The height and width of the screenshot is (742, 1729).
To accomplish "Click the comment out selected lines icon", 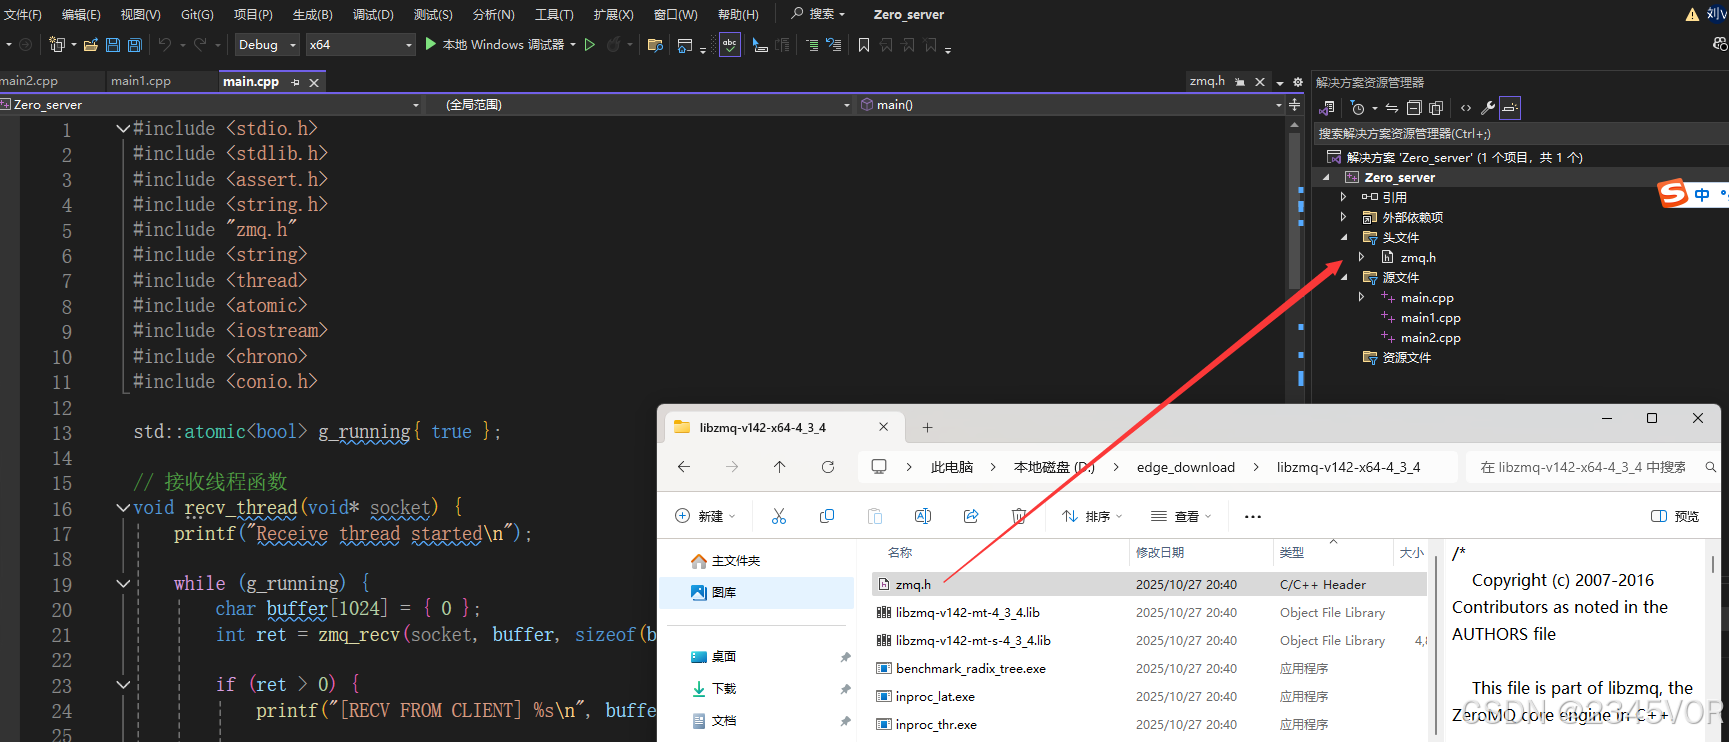I will tap(812, 45).
